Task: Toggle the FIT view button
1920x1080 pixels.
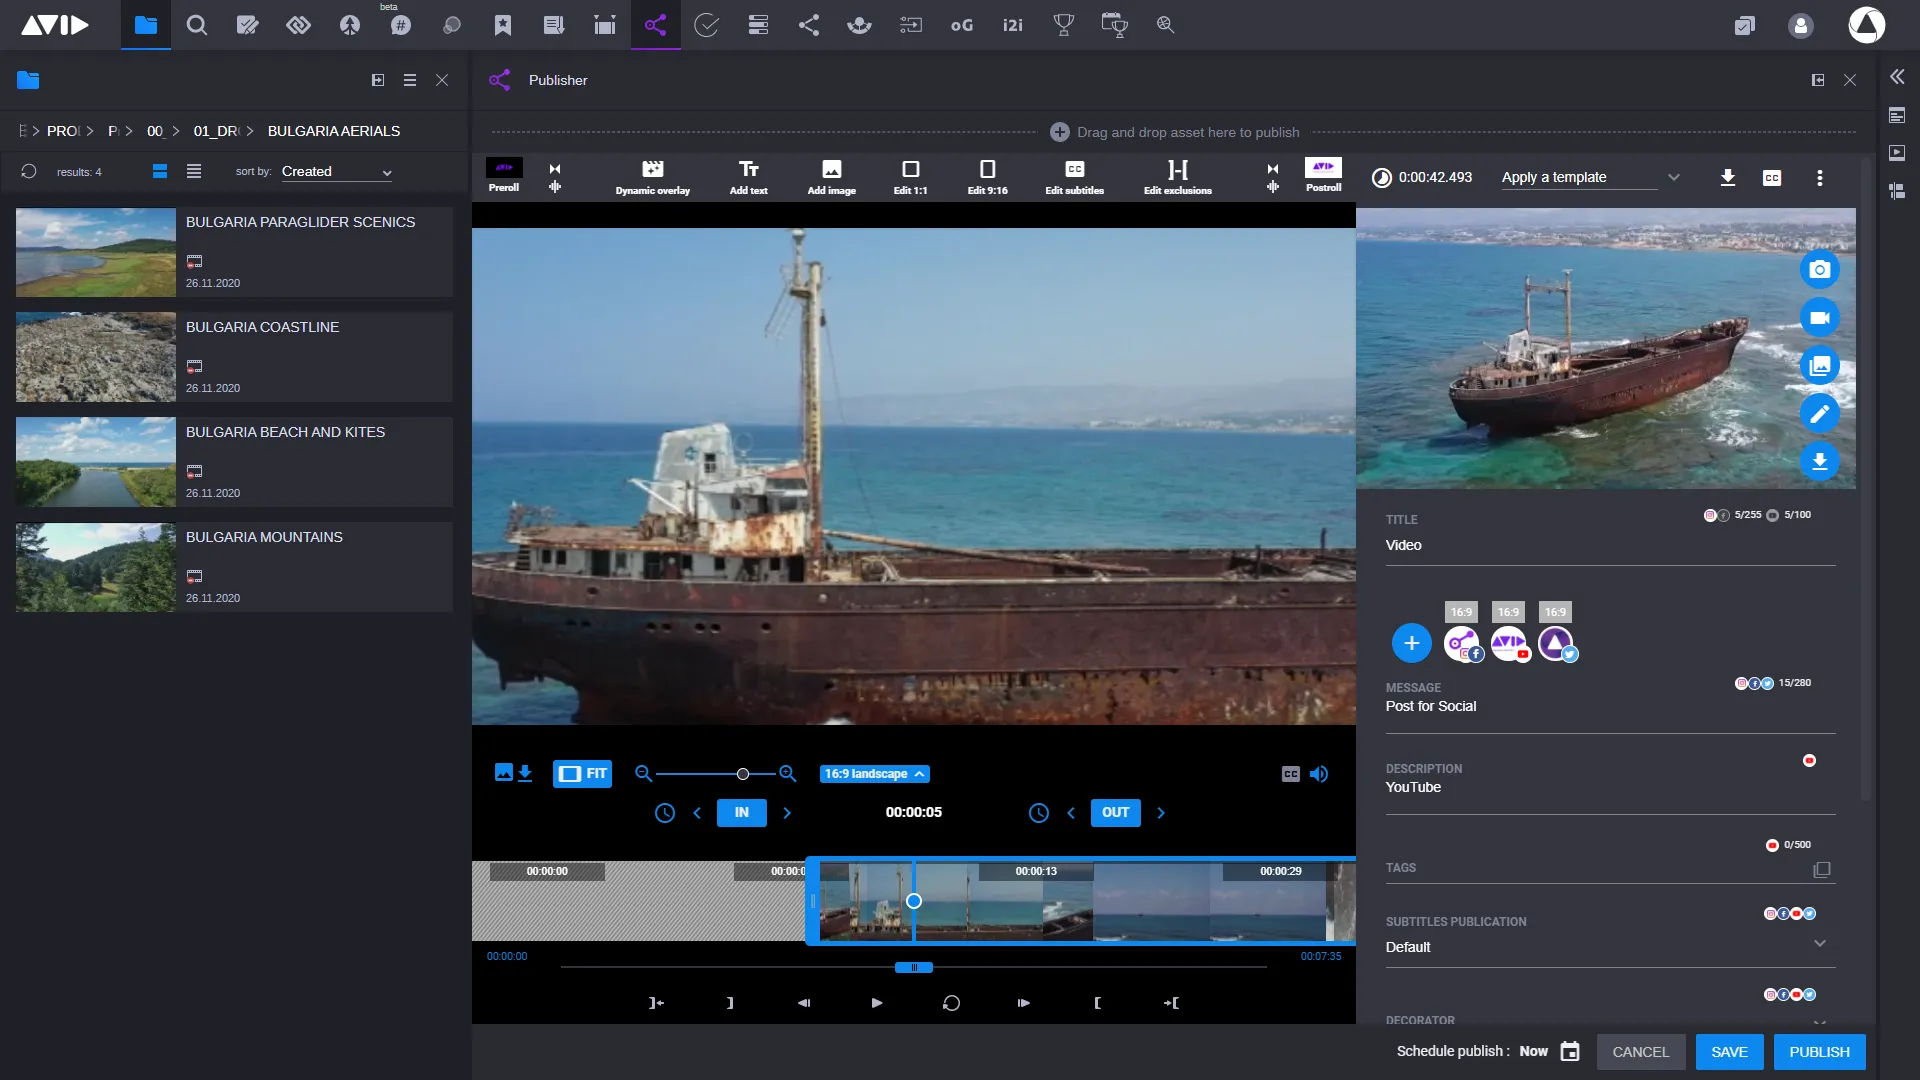Action: click(x=582, y=774)
